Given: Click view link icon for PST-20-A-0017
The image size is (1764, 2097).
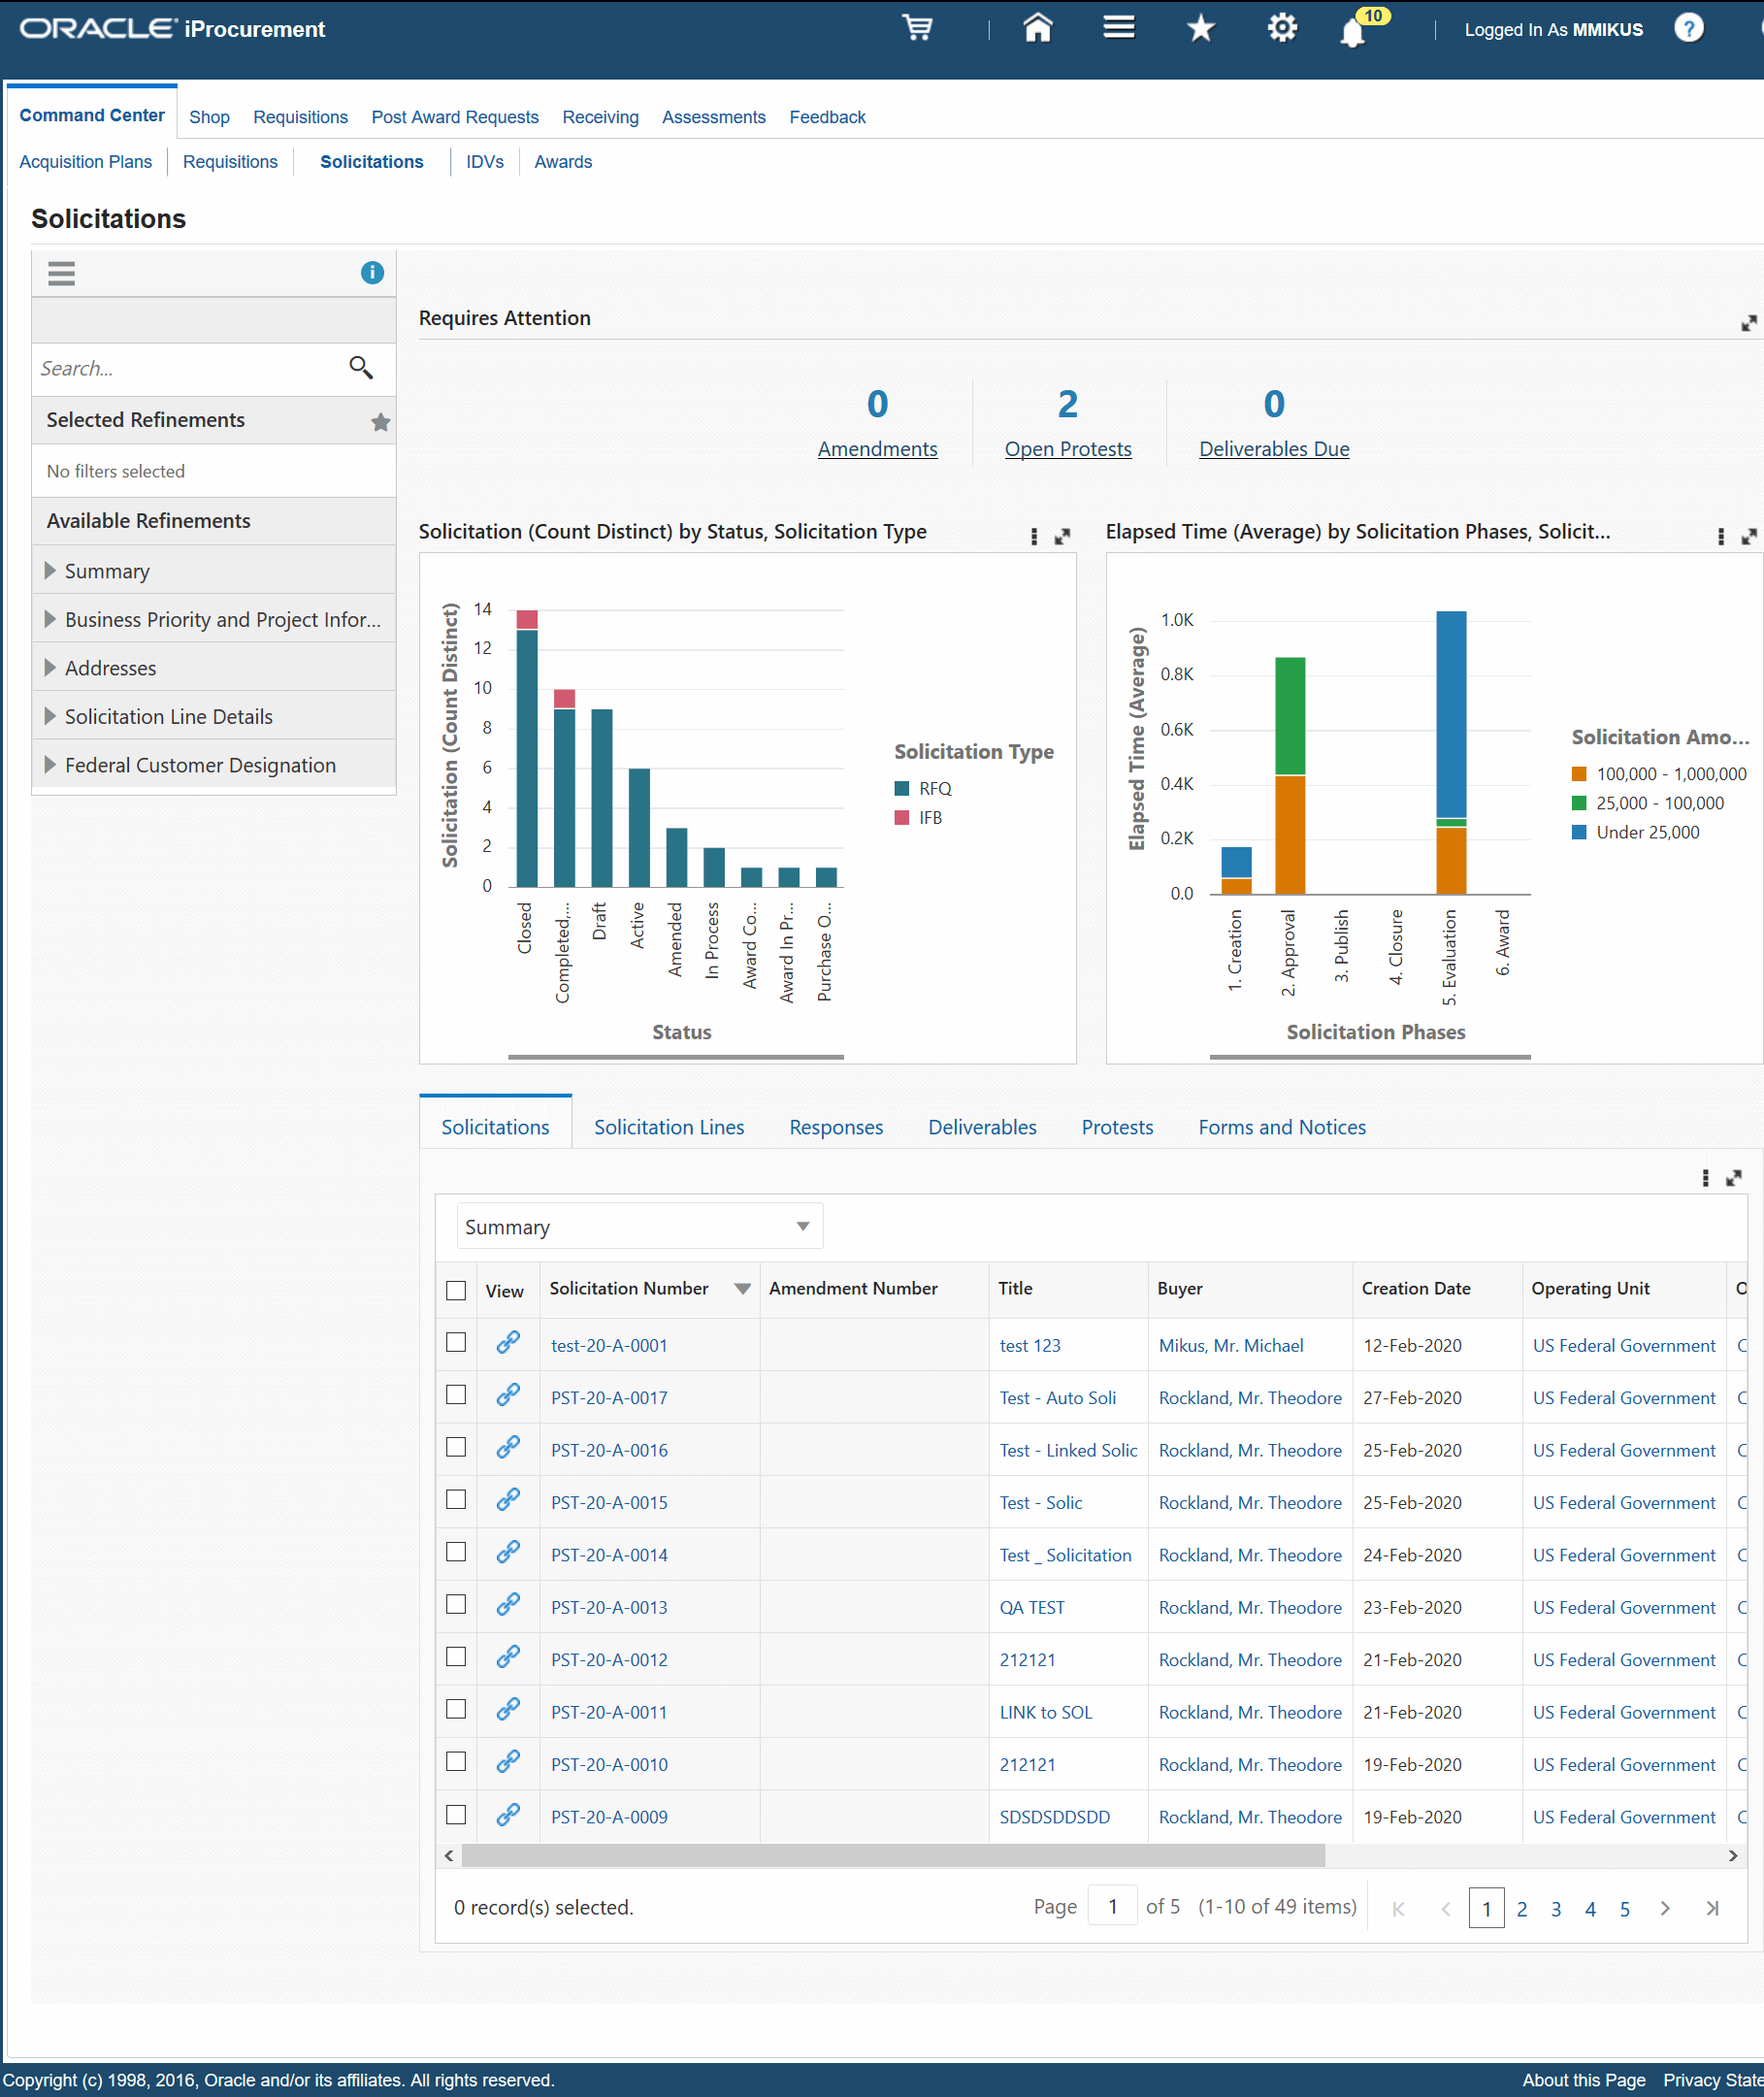Looking at the screenshot, I should pyautogui.click(x=508, y=1394).
